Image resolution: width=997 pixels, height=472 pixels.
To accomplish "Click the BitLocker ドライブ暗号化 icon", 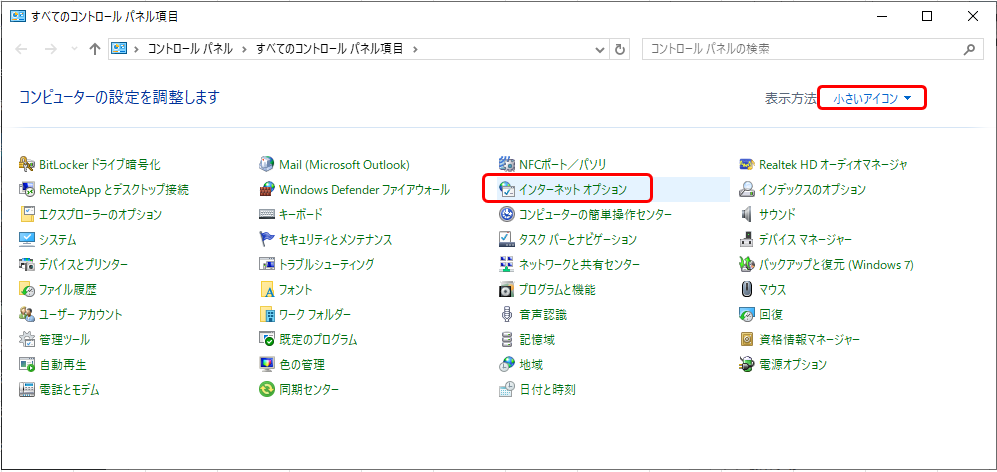I will point(27,164).
